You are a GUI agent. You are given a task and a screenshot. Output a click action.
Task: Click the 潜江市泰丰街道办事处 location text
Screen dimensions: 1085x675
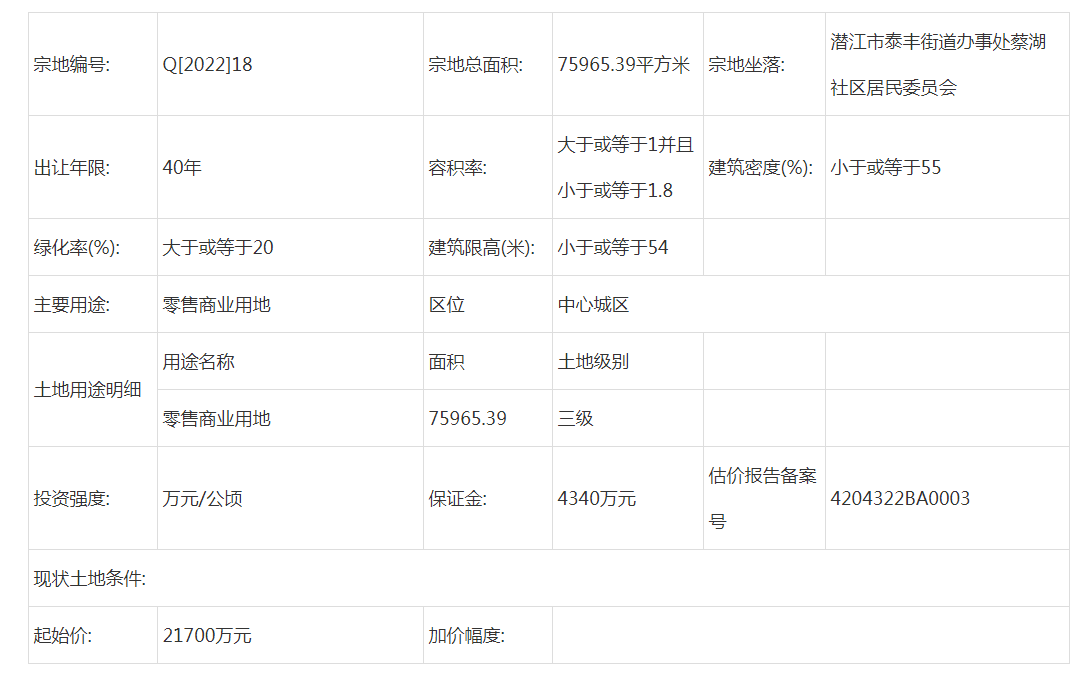(x=938, y=43)
